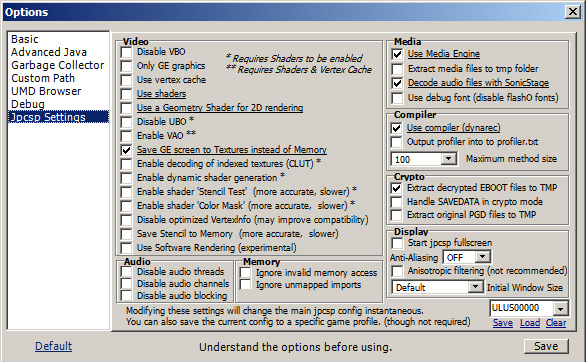The image size is (586, 362).
Task: Open the Initial Window Size dropdown
Action: pos(475,287)
